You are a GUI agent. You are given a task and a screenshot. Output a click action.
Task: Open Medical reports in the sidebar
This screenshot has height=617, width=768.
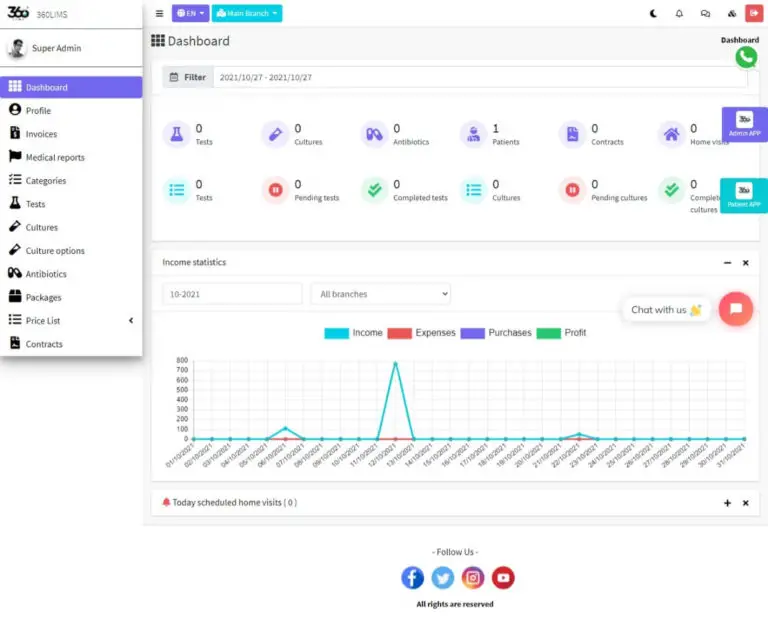pos(55,158)
